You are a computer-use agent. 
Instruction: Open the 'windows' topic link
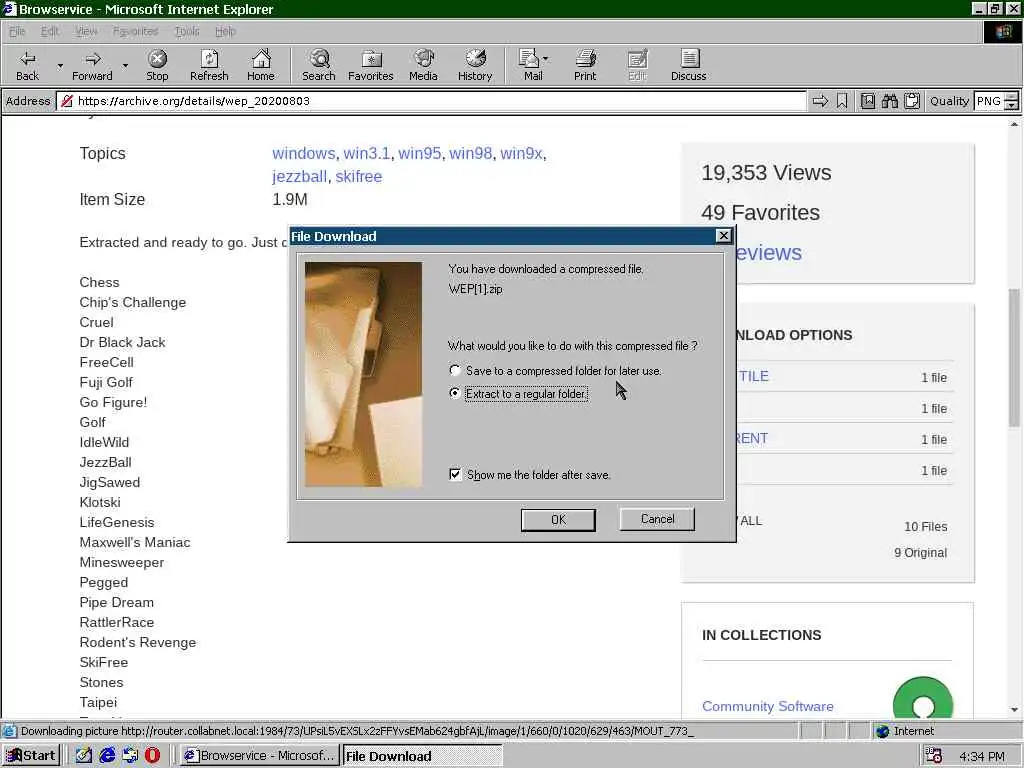click(304, 153)
